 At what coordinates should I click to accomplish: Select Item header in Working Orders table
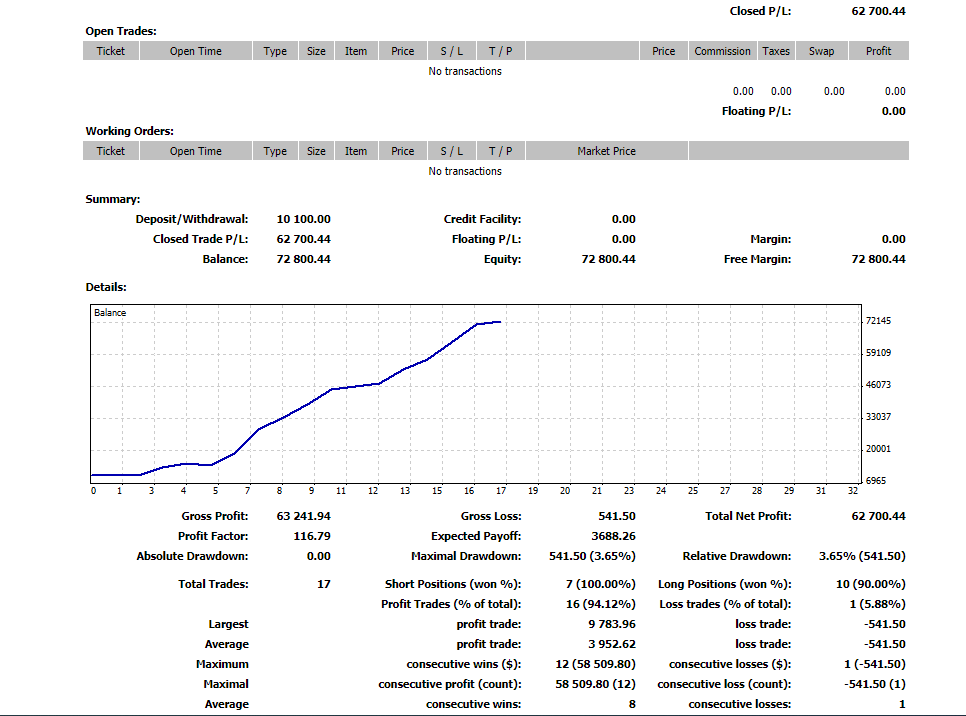tap(356, 151)
